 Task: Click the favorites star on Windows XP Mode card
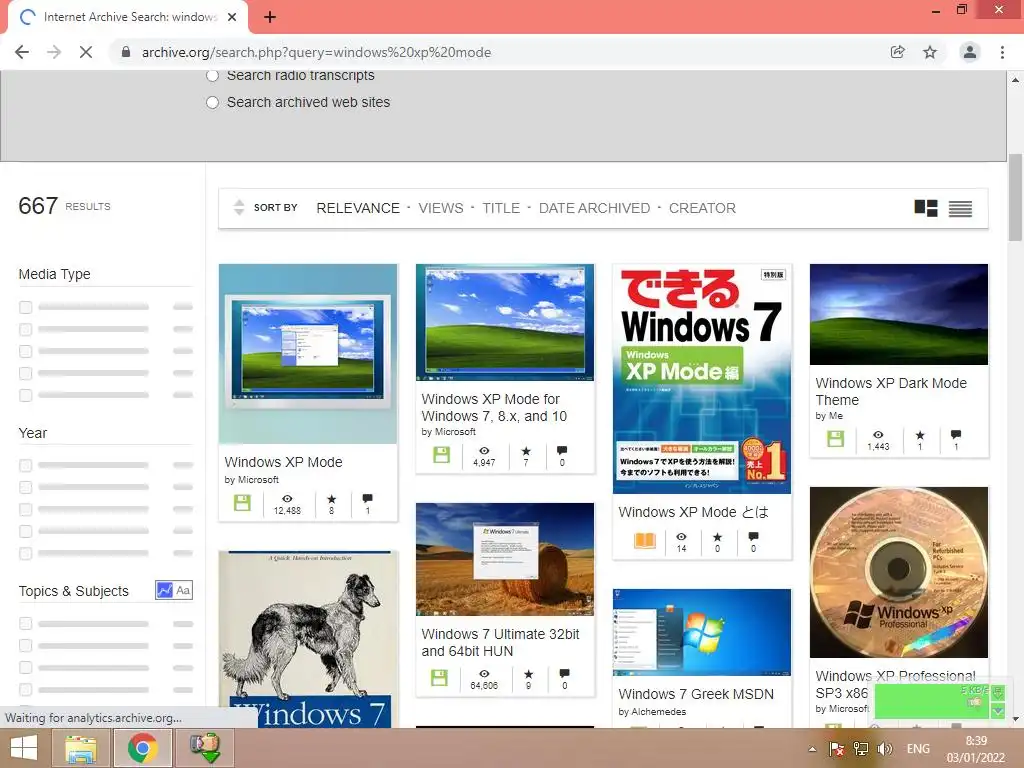tap(331, 499)
